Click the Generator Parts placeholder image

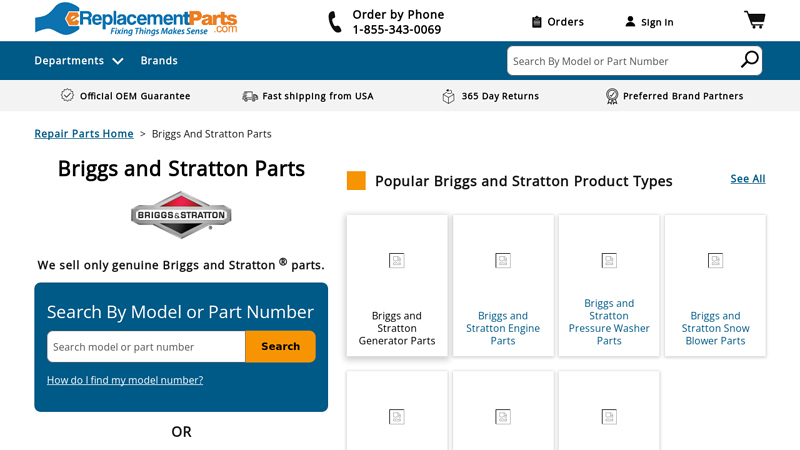click(396, 261)
